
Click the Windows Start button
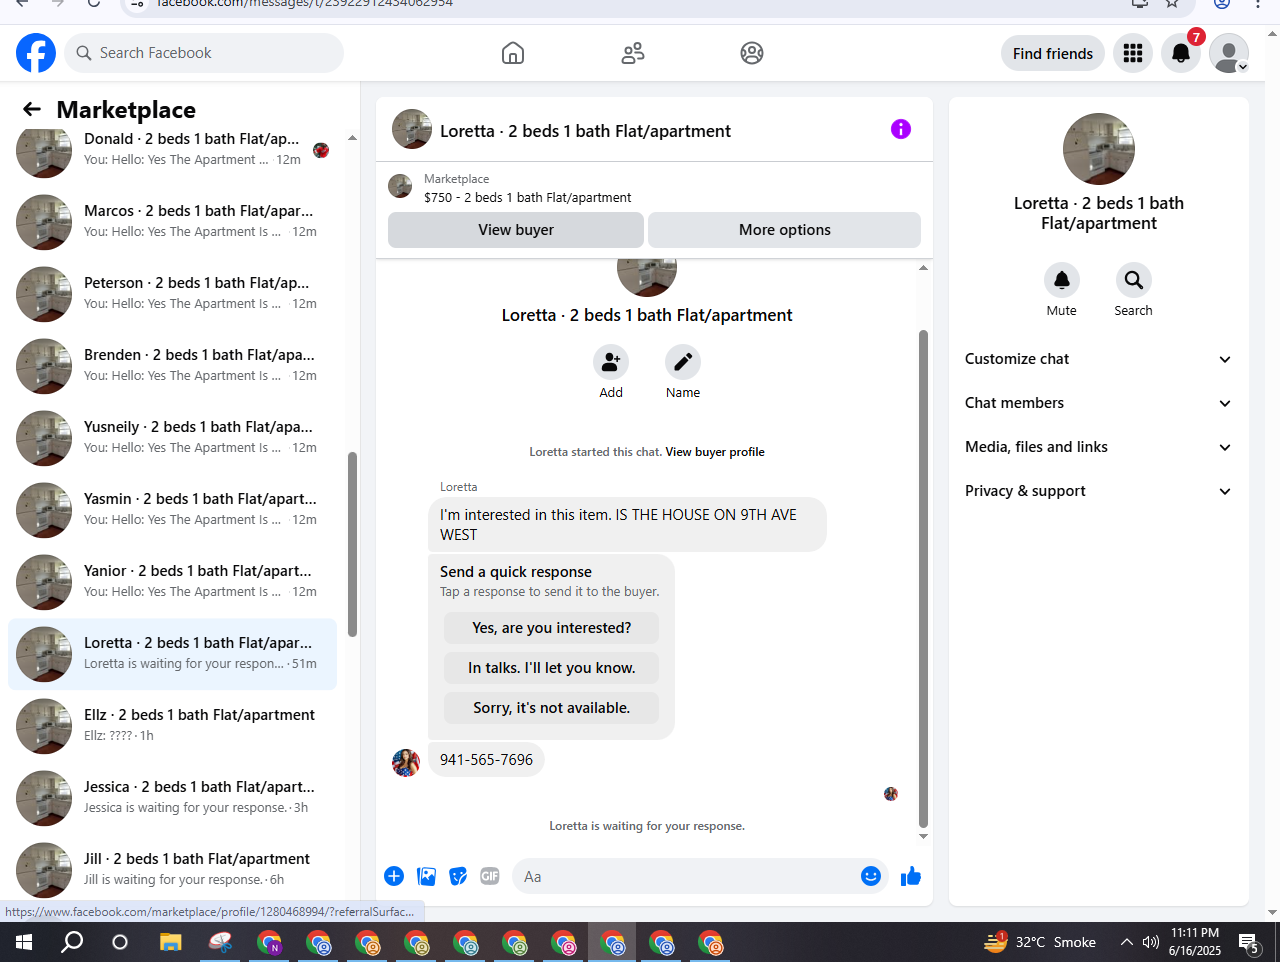coord(24,942)
